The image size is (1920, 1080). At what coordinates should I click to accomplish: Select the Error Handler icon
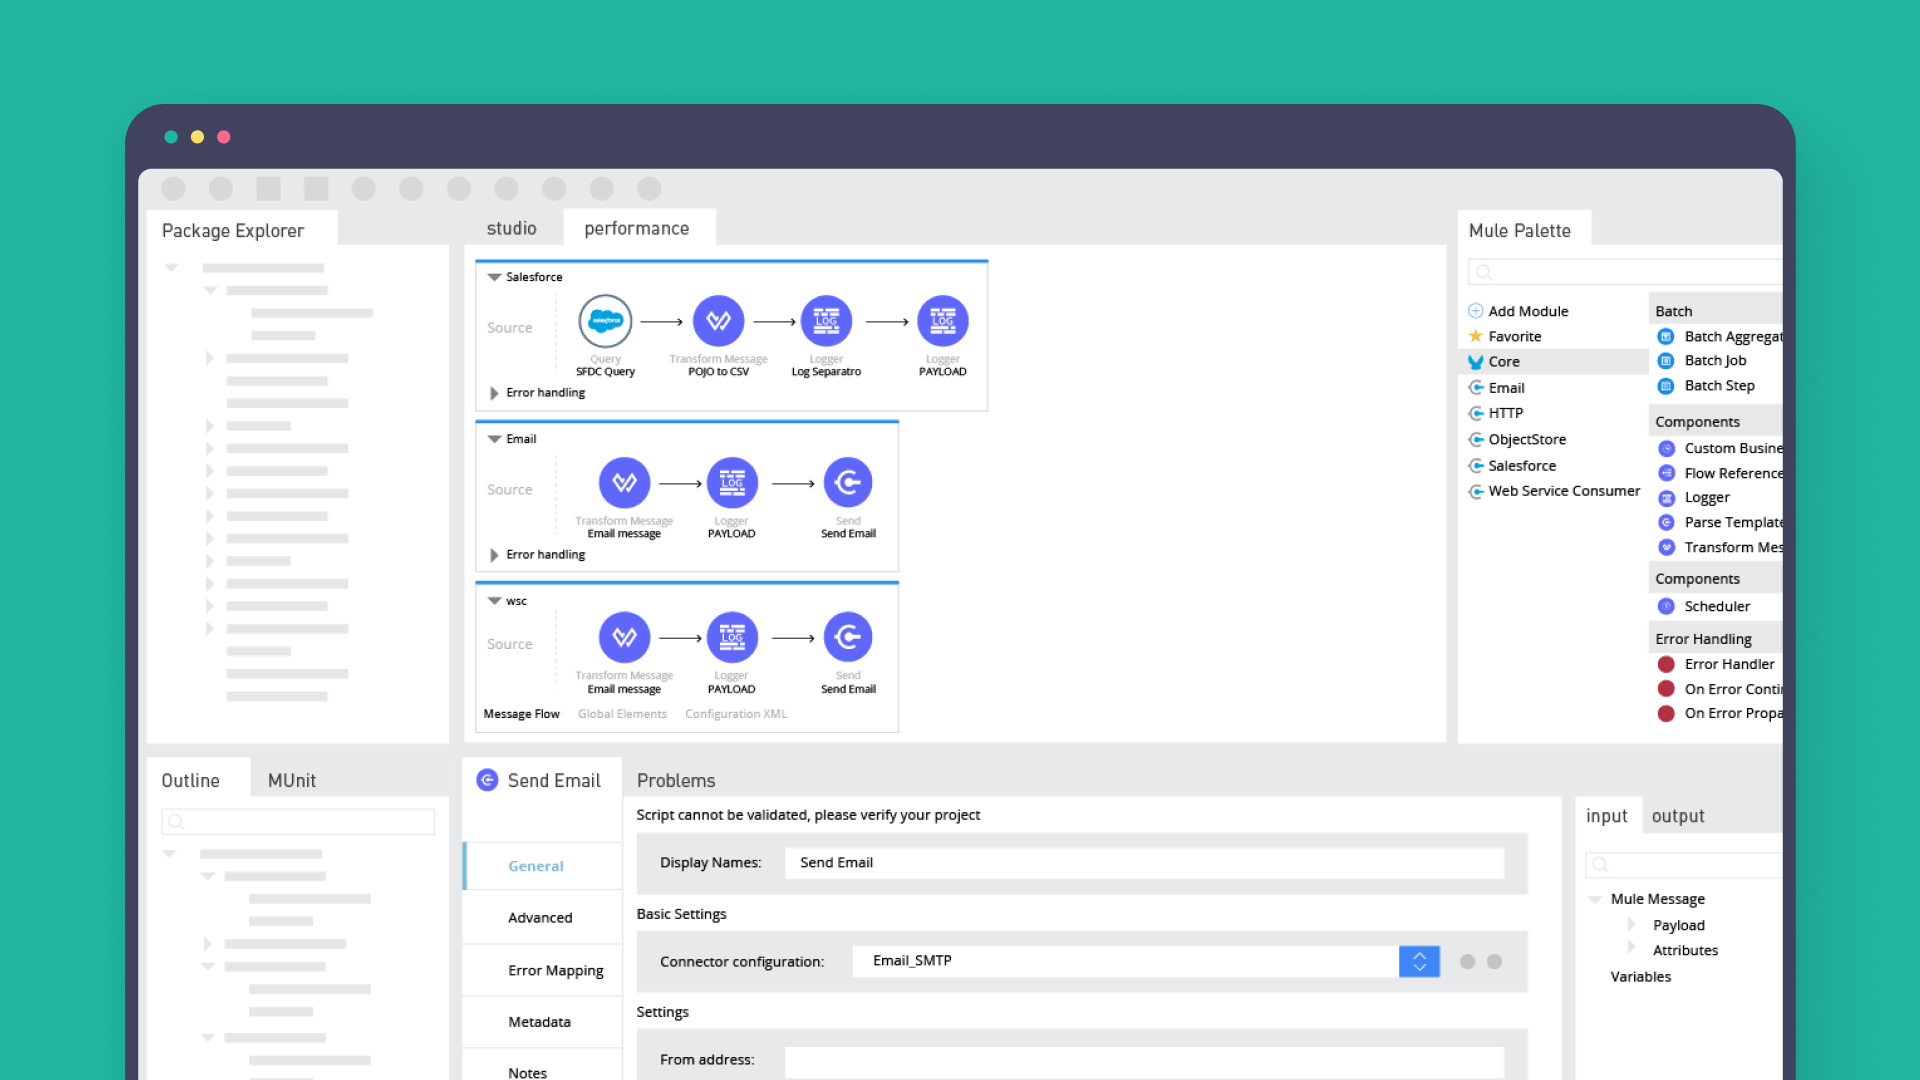tap(1665, 664)
